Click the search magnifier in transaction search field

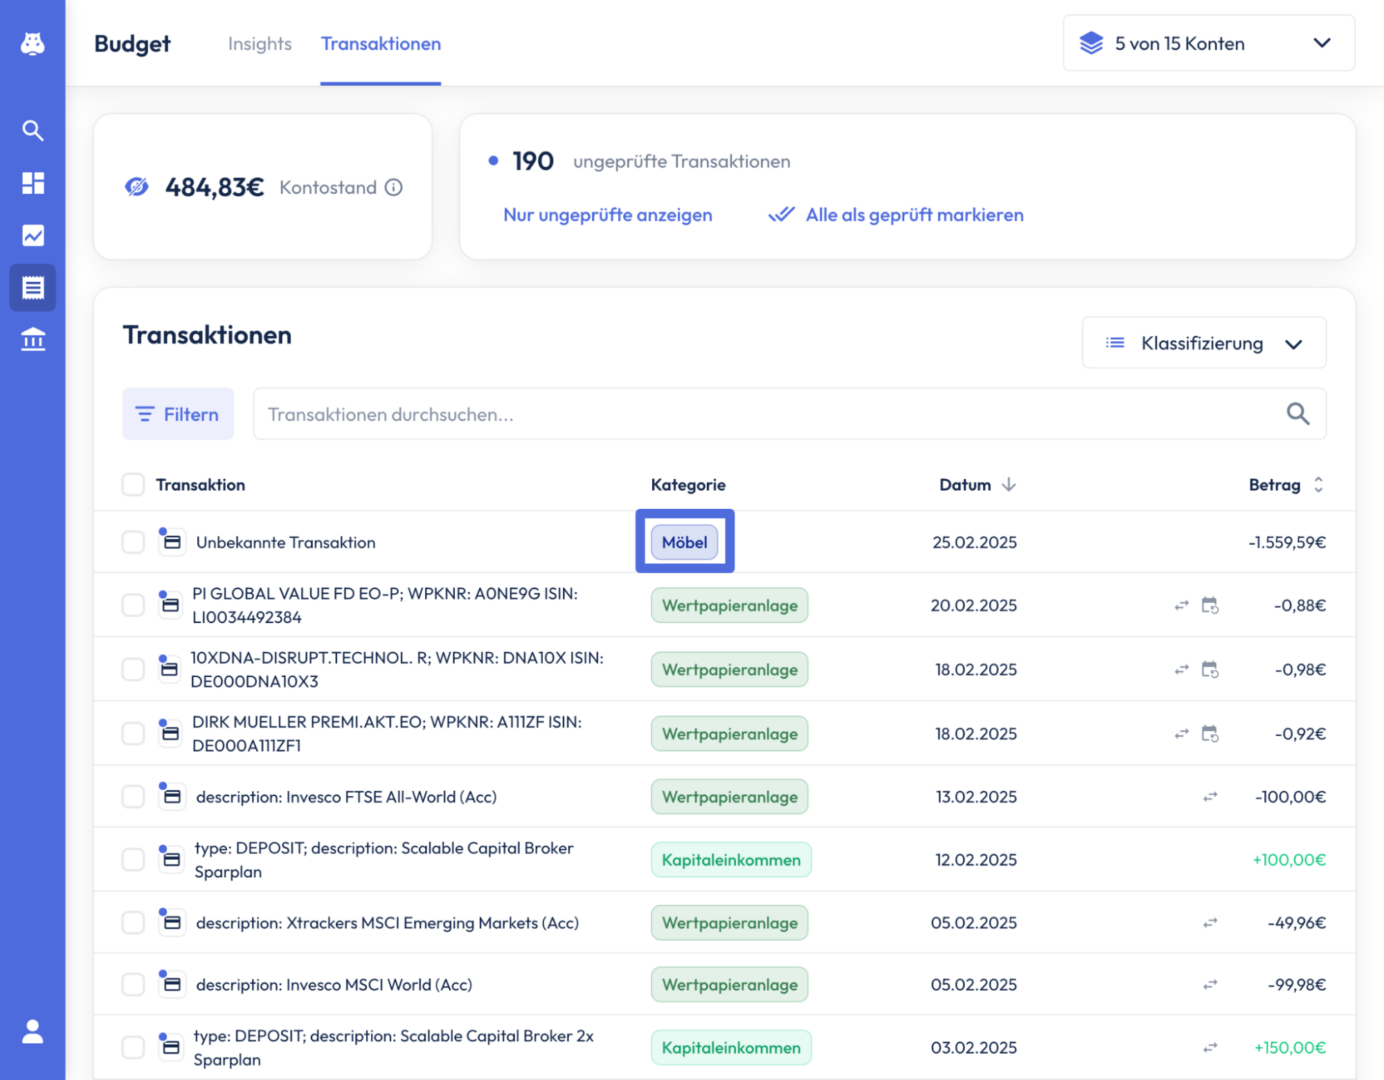(x=1298, y=414)
